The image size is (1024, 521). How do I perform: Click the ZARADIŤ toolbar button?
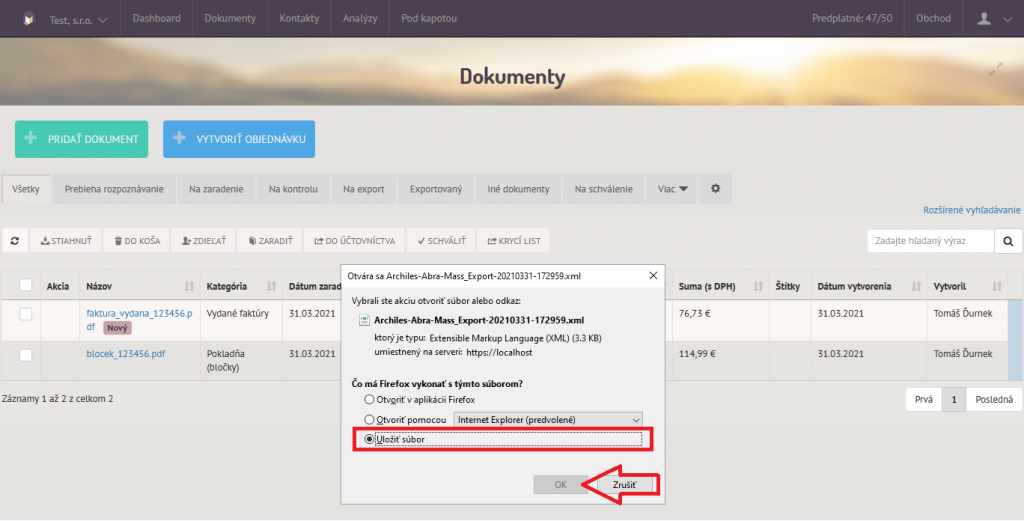[x=270, y=241]
